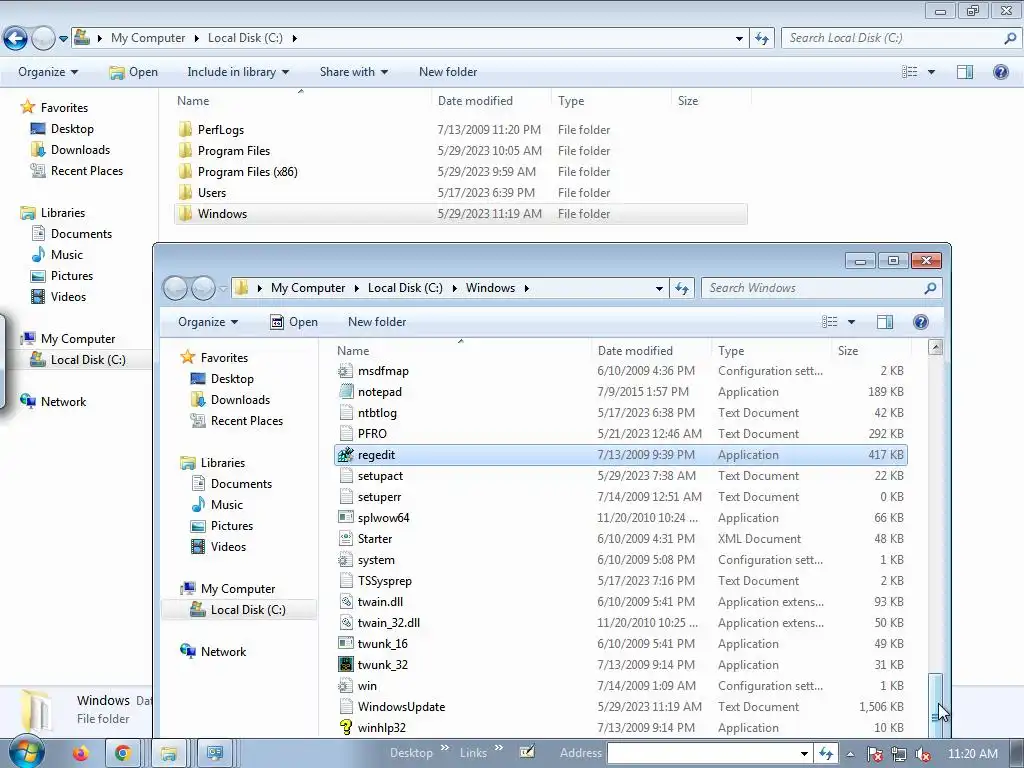Screen dimensions: 1024x768
Task: Click the twain.dll file icon
Action: (345, 601)
